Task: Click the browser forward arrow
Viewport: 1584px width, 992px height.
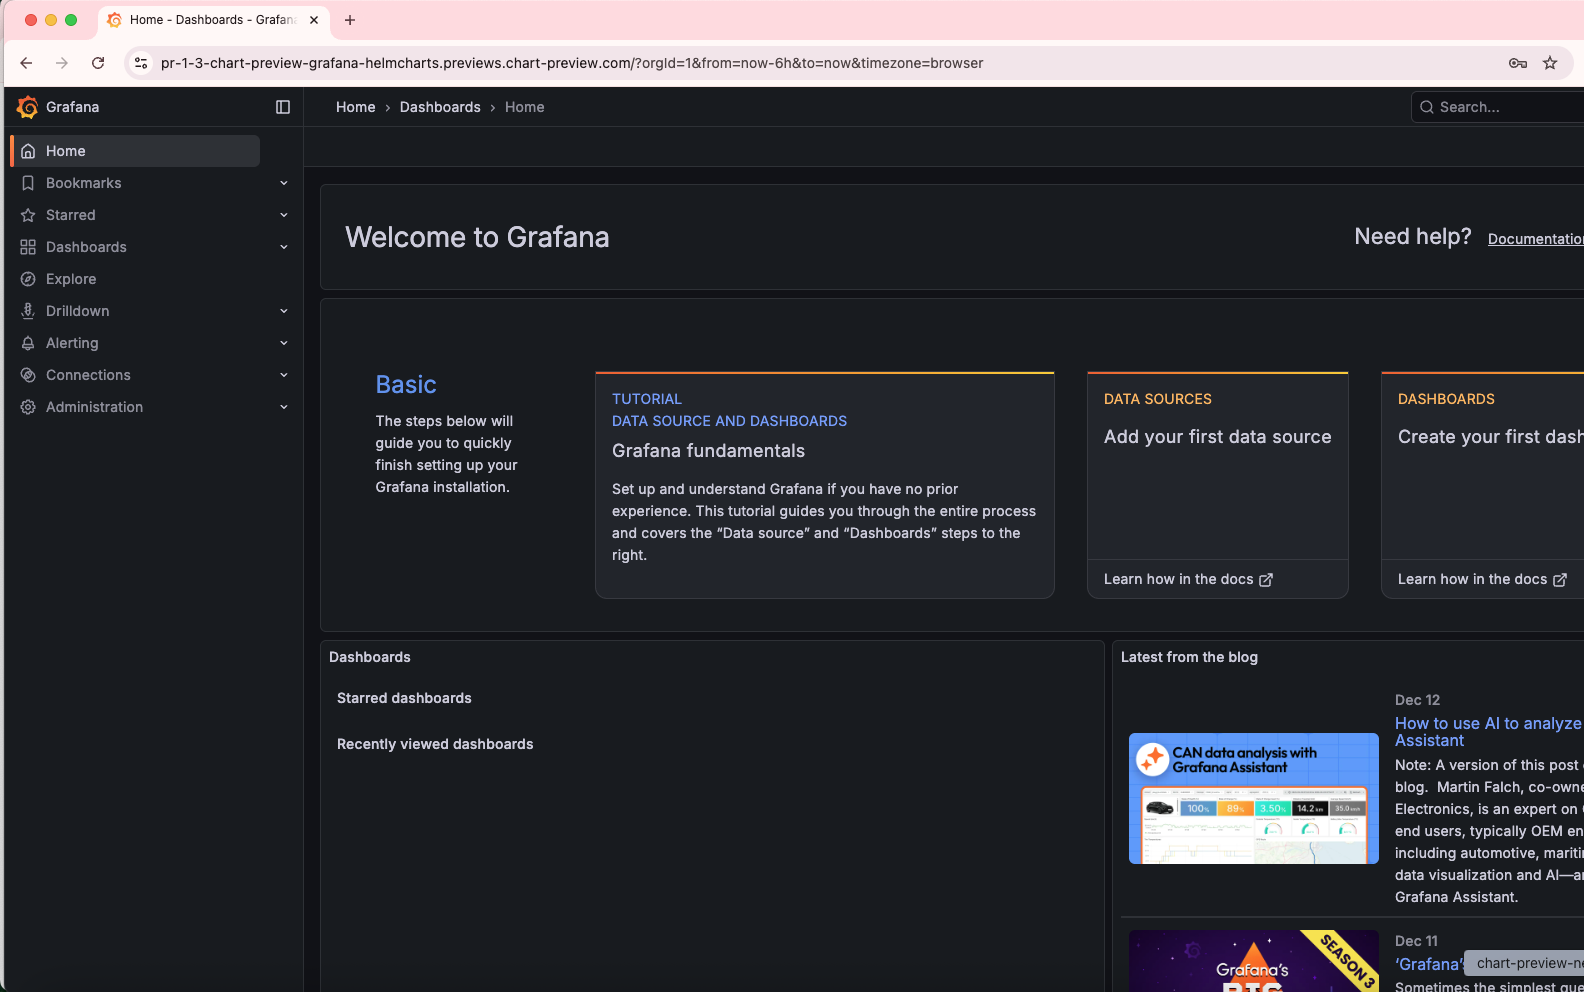Action: 62,63
